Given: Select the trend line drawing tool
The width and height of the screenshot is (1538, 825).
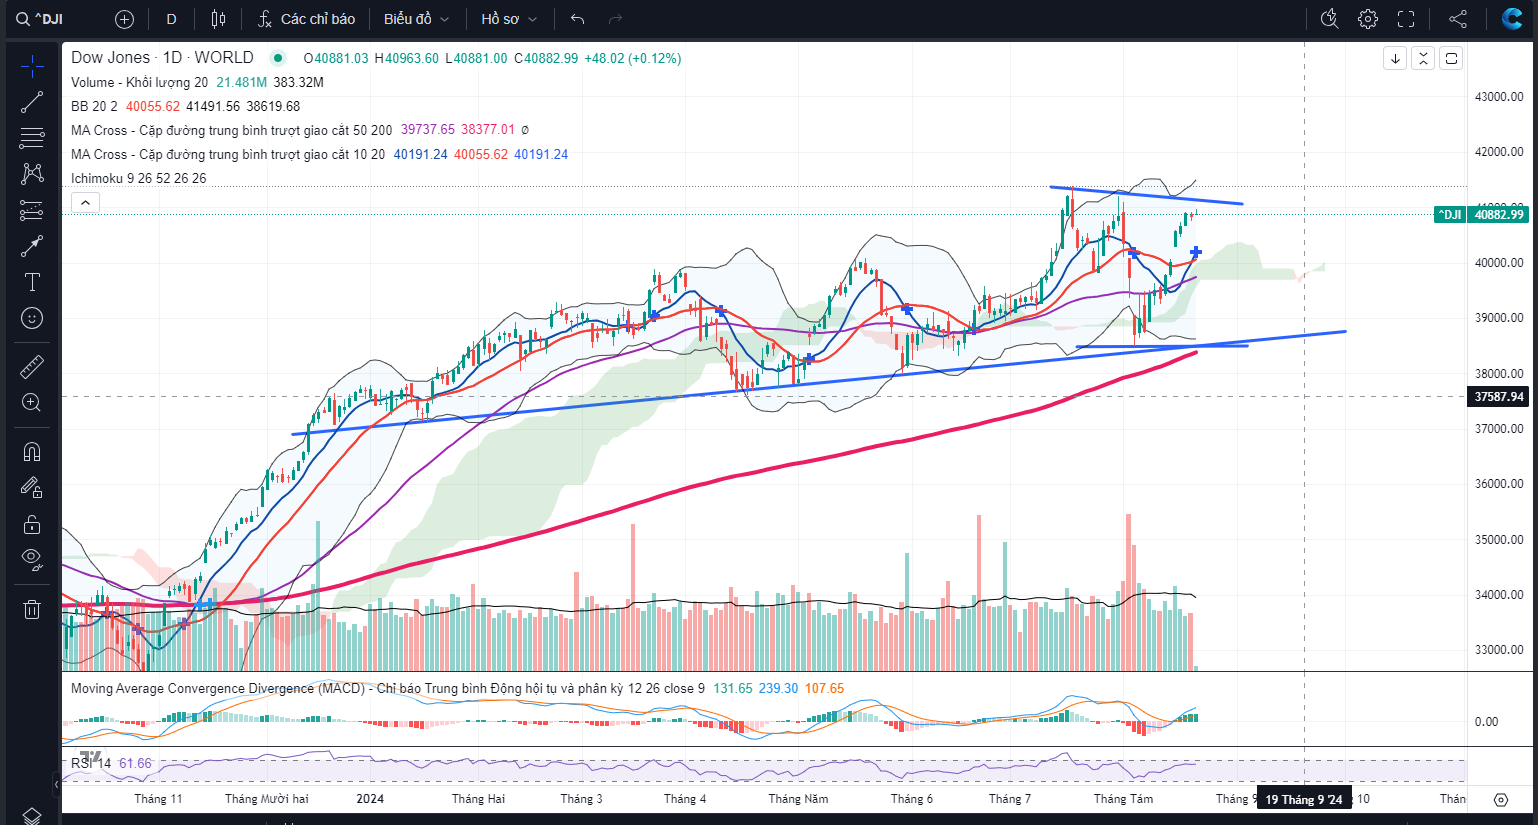Looking at the screenshot, I should click(x=32, y=102).
